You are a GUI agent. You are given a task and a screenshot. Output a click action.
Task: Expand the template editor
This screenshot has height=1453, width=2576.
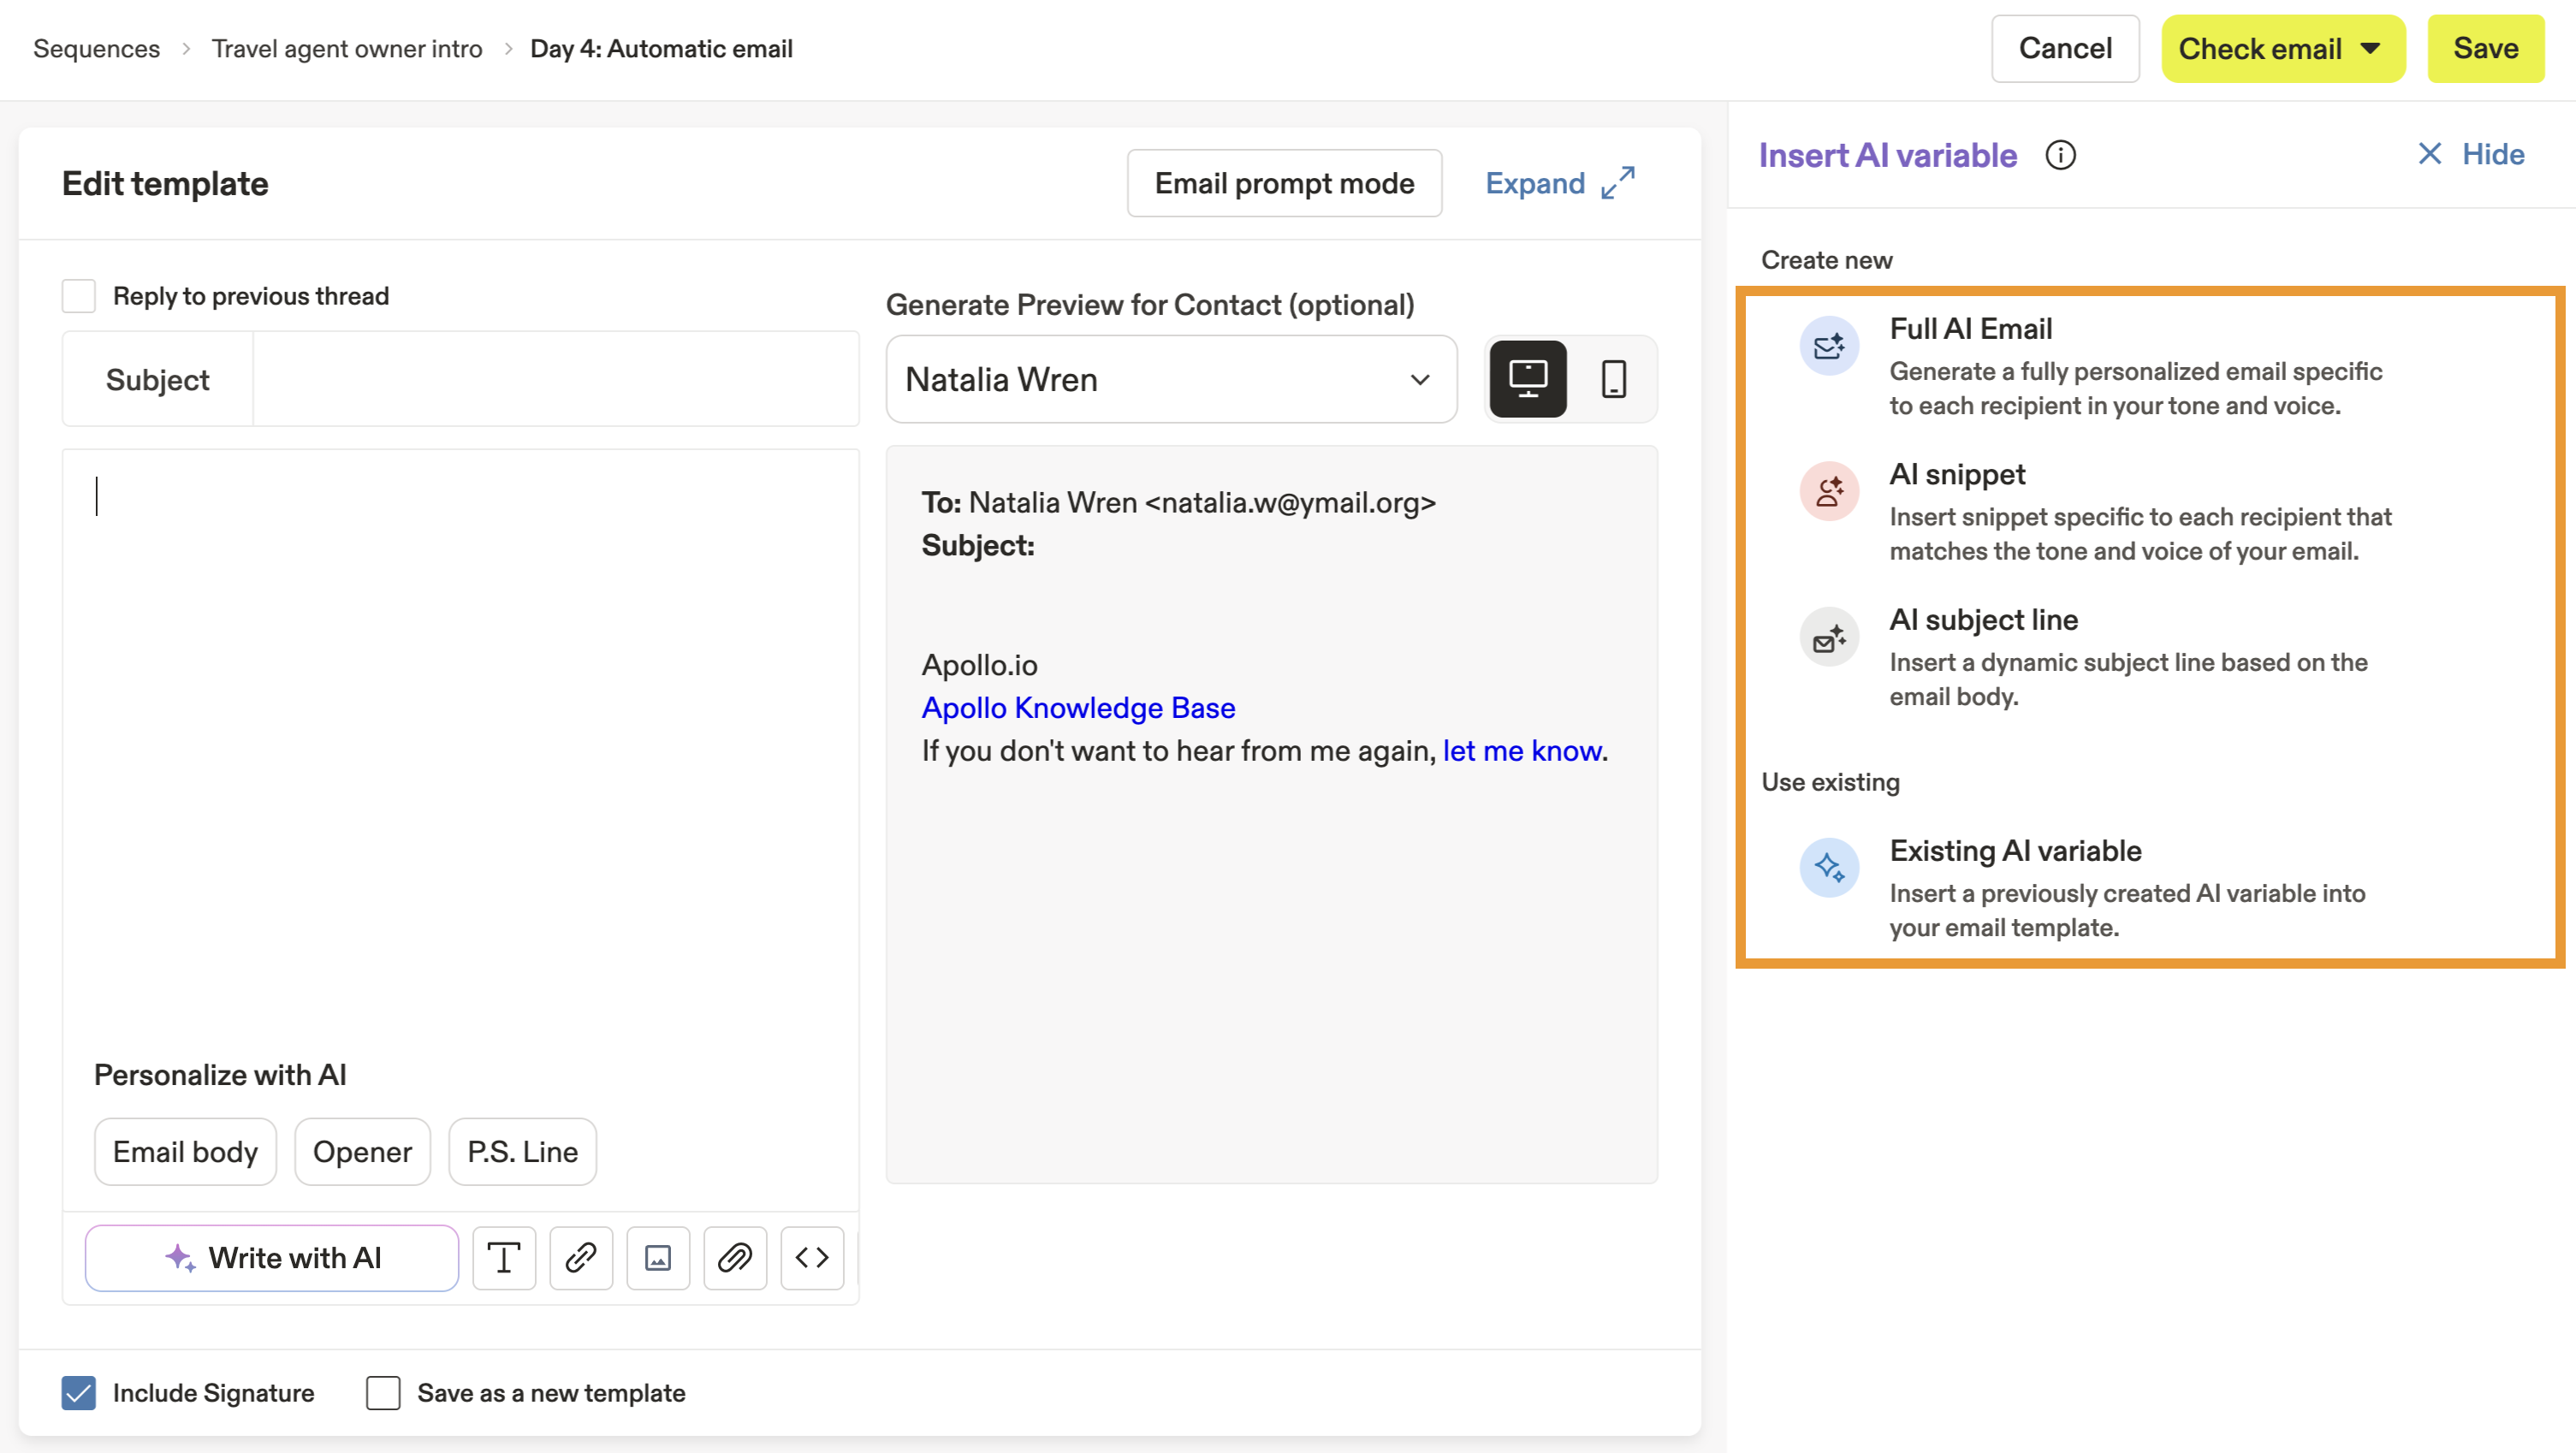(x=1559, y=183)
